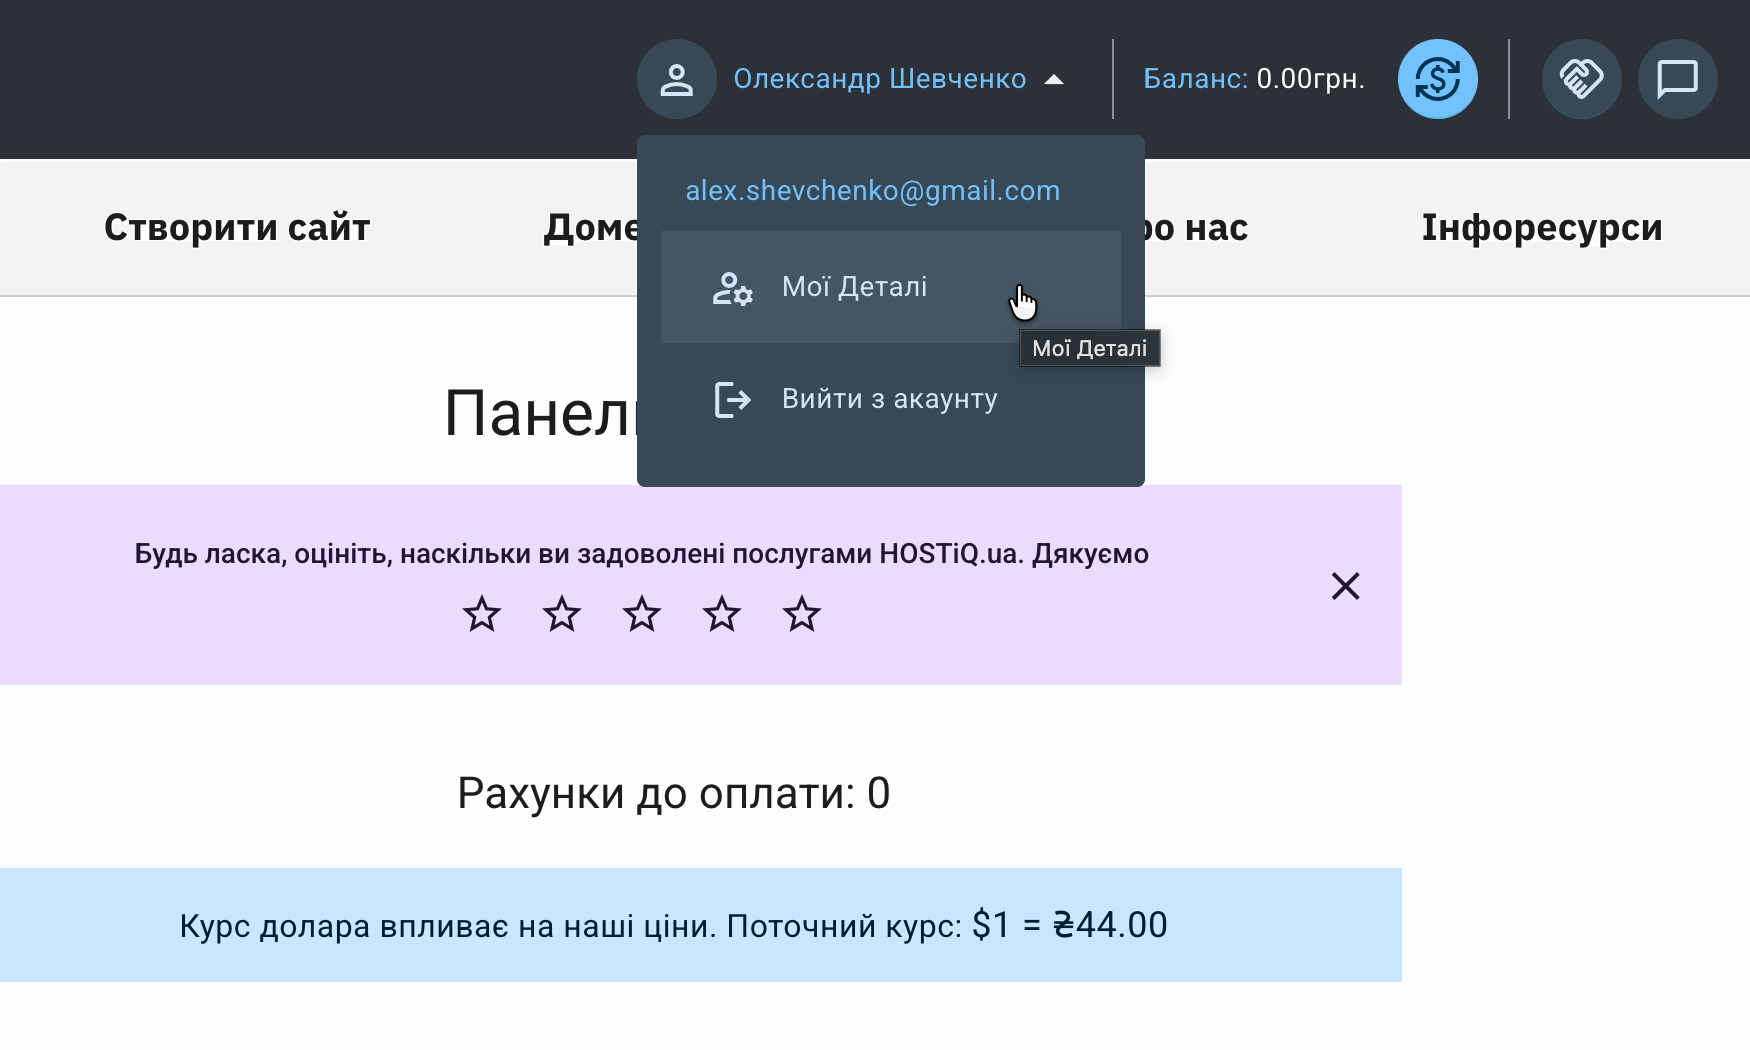Select the second rating star
This screenshot has width=1750, height=1050.
point(561,615)
